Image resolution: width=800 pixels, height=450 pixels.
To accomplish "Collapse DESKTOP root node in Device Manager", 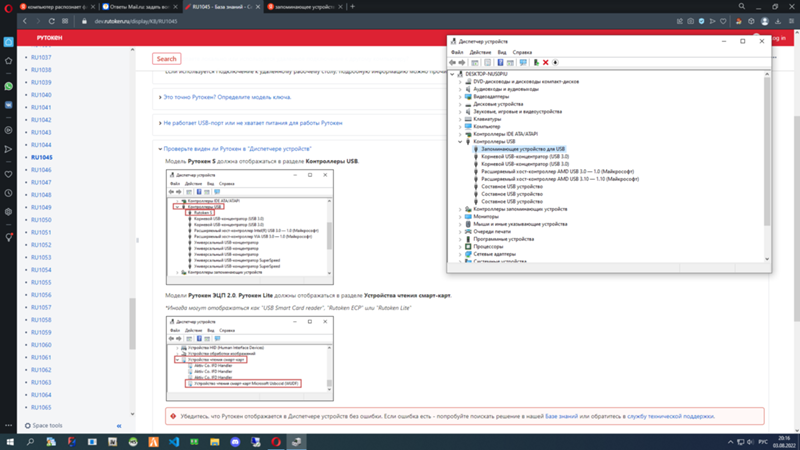I will tap(453, 74).
